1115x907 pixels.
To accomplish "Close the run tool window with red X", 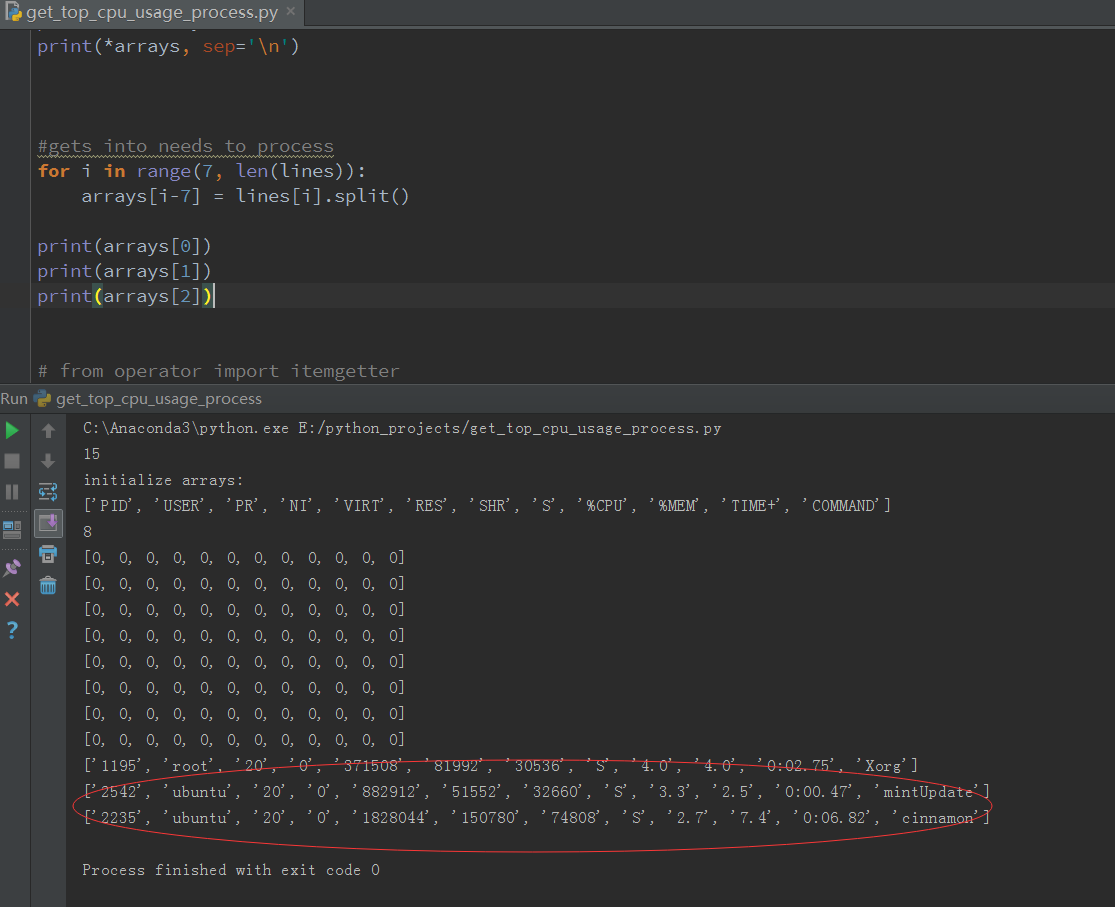I will click(x=12, y=599).
